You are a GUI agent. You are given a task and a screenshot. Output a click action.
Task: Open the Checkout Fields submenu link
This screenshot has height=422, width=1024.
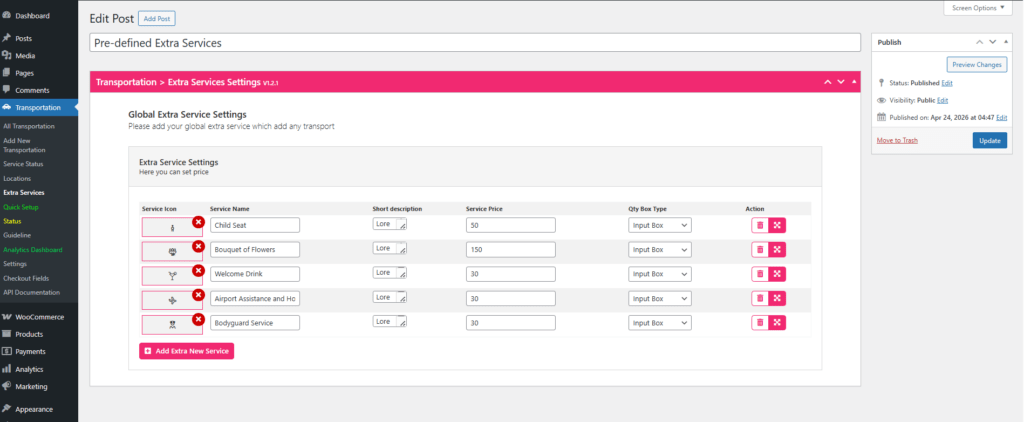point(26,278)
